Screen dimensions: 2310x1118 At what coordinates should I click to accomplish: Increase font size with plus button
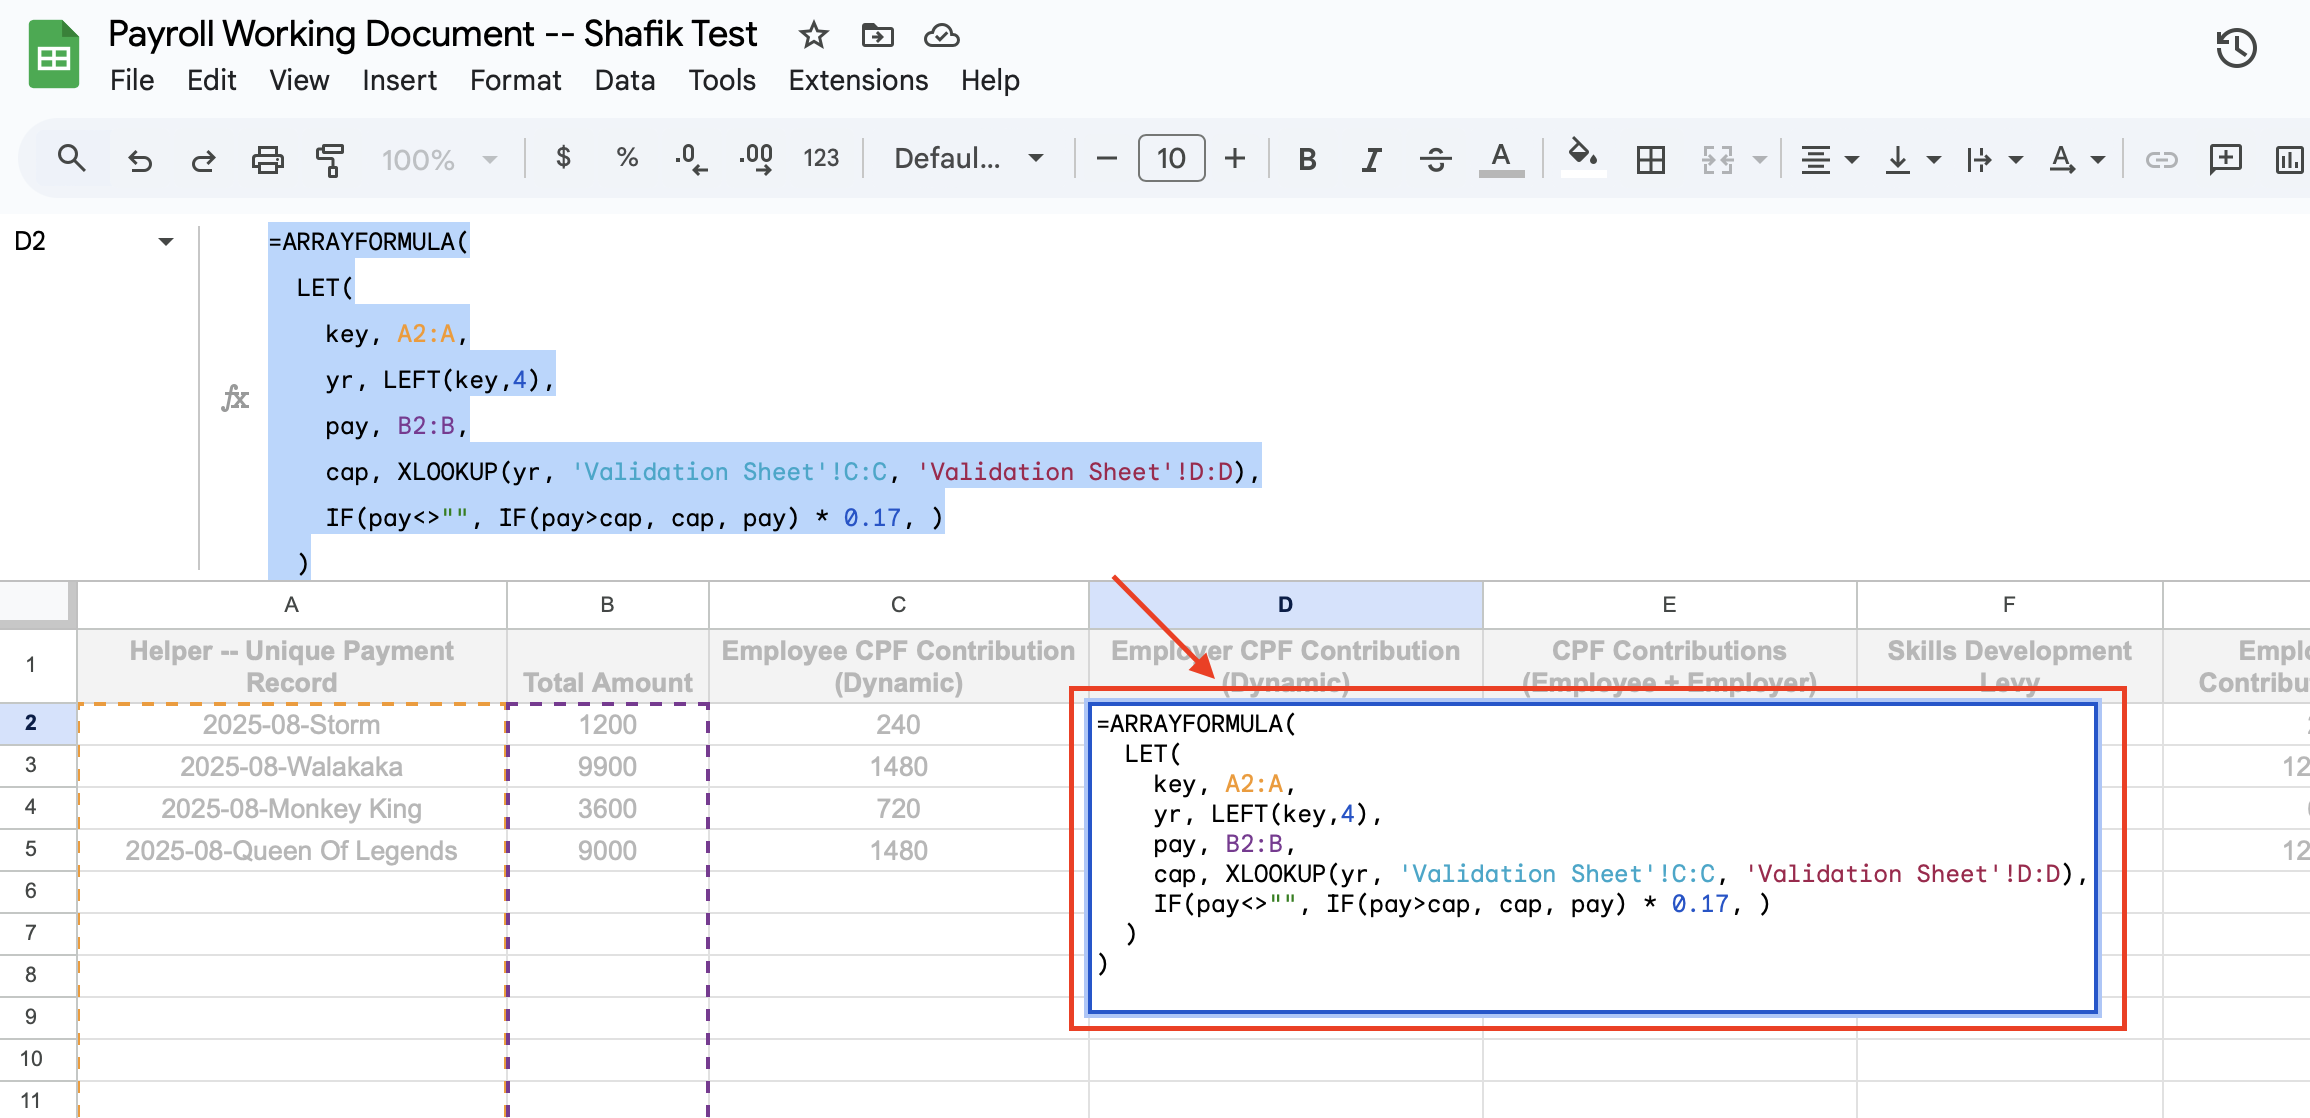1235,158
